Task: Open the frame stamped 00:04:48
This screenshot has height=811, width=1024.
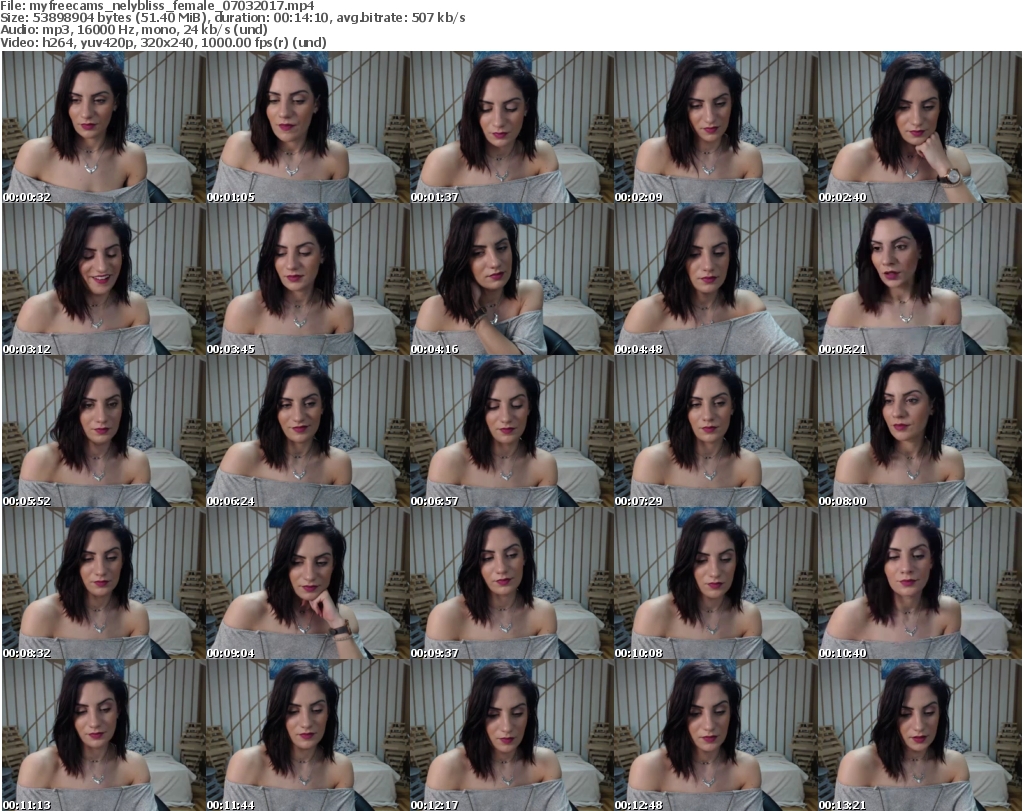Action: (716, 279)
